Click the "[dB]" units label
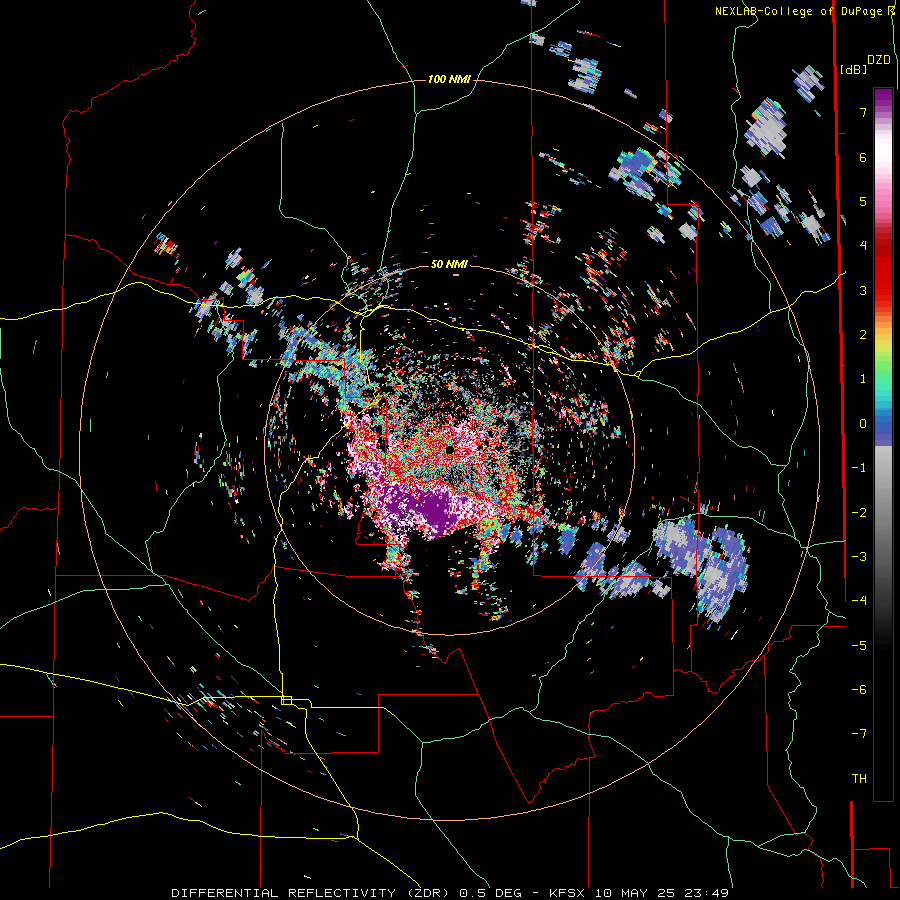 pos(853,69)
